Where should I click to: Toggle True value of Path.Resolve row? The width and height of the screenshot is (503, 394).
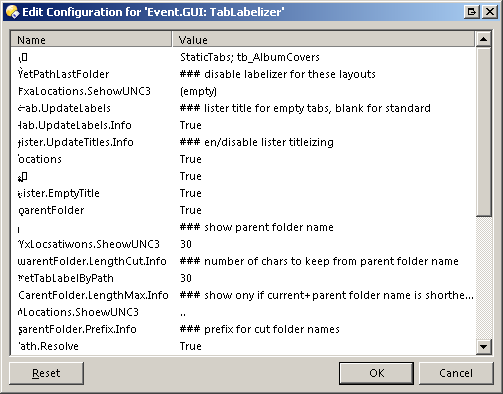191,346
